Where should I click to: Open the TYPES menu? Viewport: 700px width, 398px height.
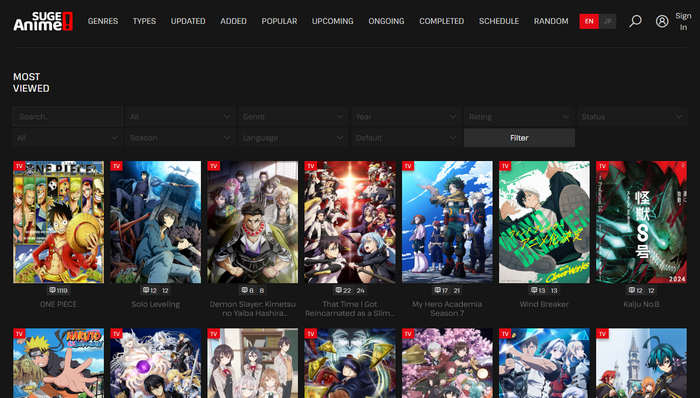(x=144, y=21)
